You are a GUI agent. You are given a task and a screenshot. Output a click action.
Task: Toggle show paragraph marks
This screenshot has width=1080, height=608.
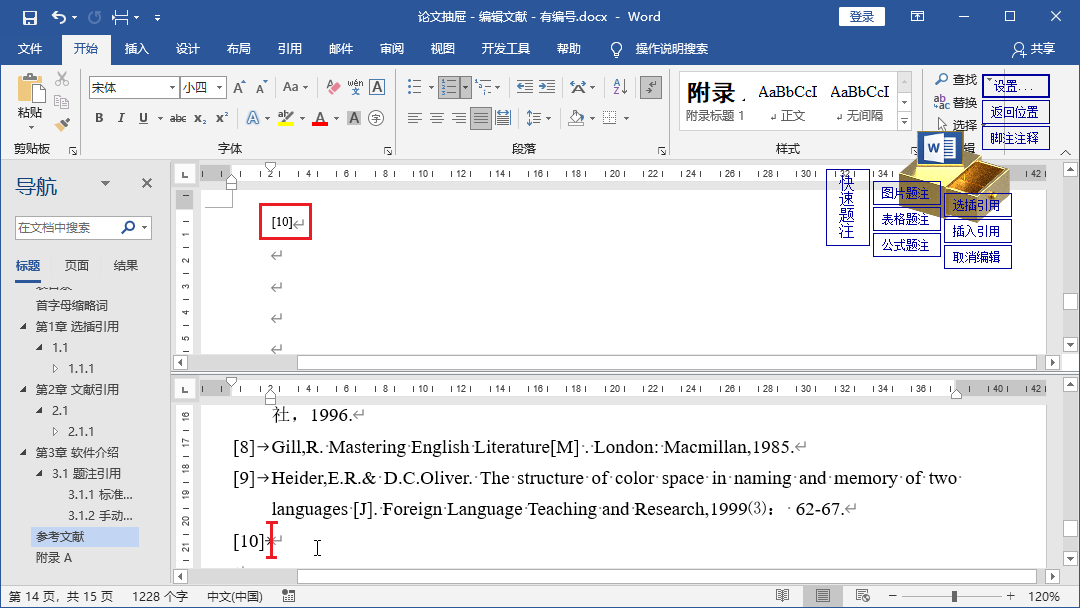[x=651, y=87]
